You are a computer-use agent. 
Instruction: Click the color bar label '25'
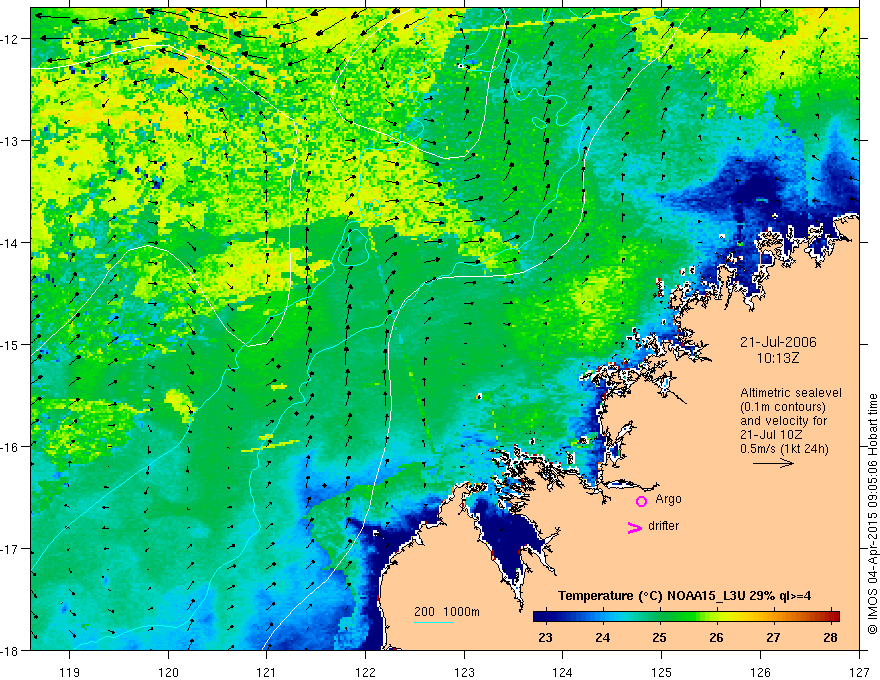[659, 637]
